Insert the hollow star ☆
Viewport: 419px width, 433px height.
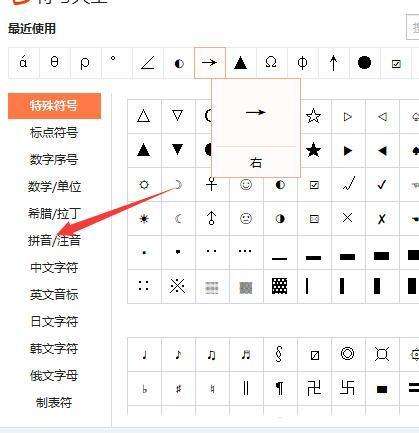pos(314,116)
